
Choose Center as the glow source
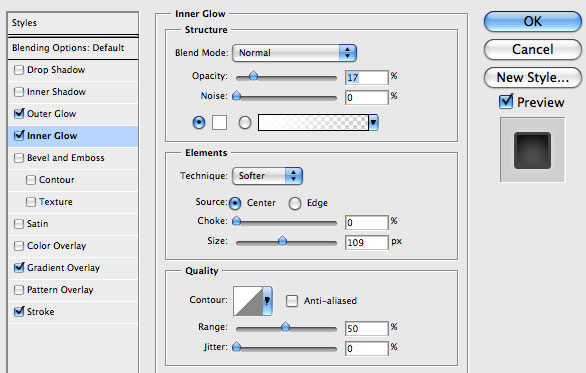tap(235, 203)
